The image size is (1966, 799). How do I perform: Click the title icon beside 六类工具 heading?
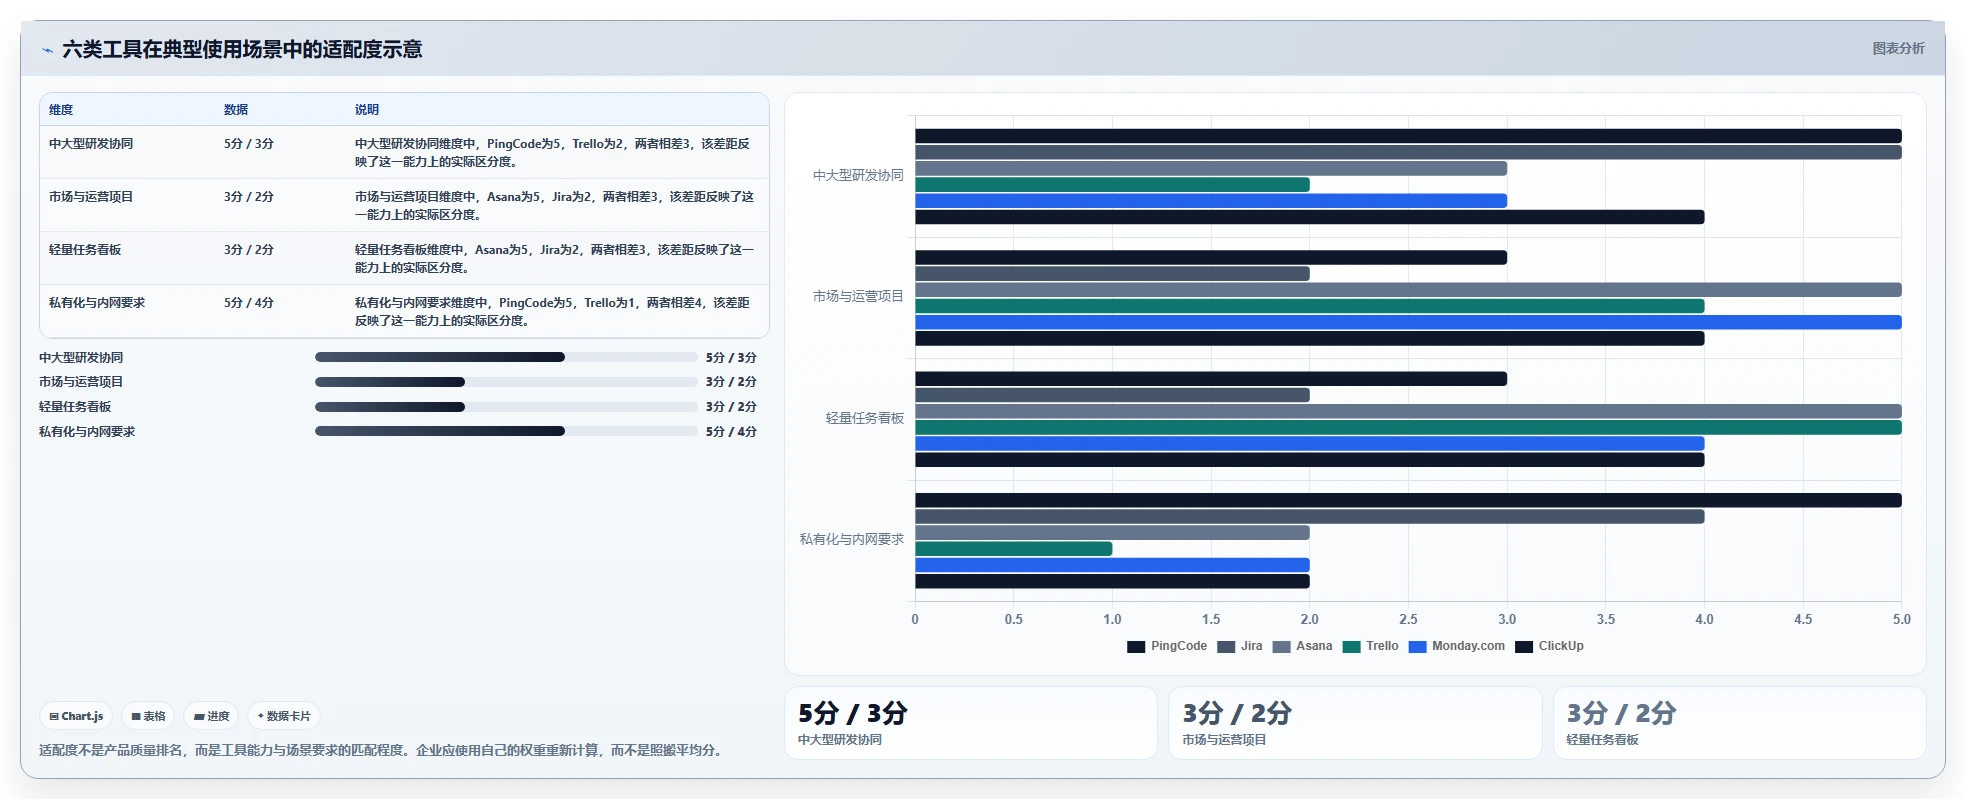(47, 50)
